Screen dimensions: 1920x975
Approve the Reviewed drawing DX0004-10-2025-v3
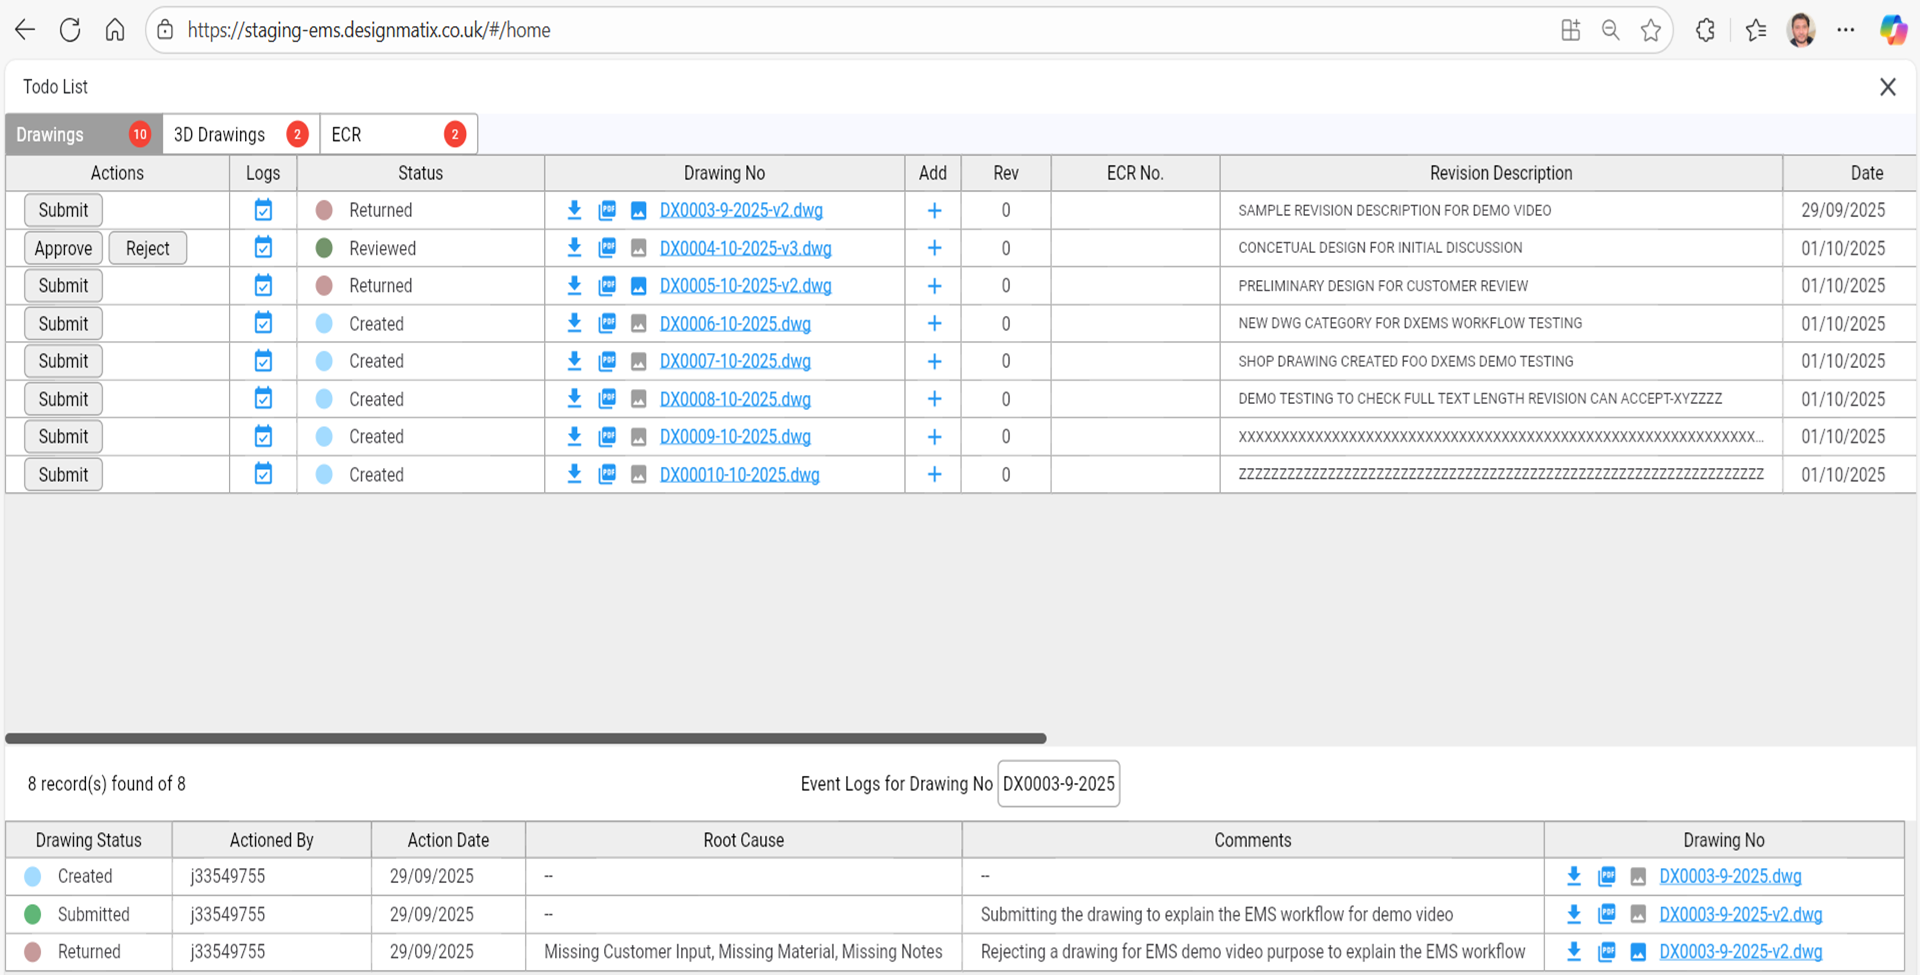point(63,248)
